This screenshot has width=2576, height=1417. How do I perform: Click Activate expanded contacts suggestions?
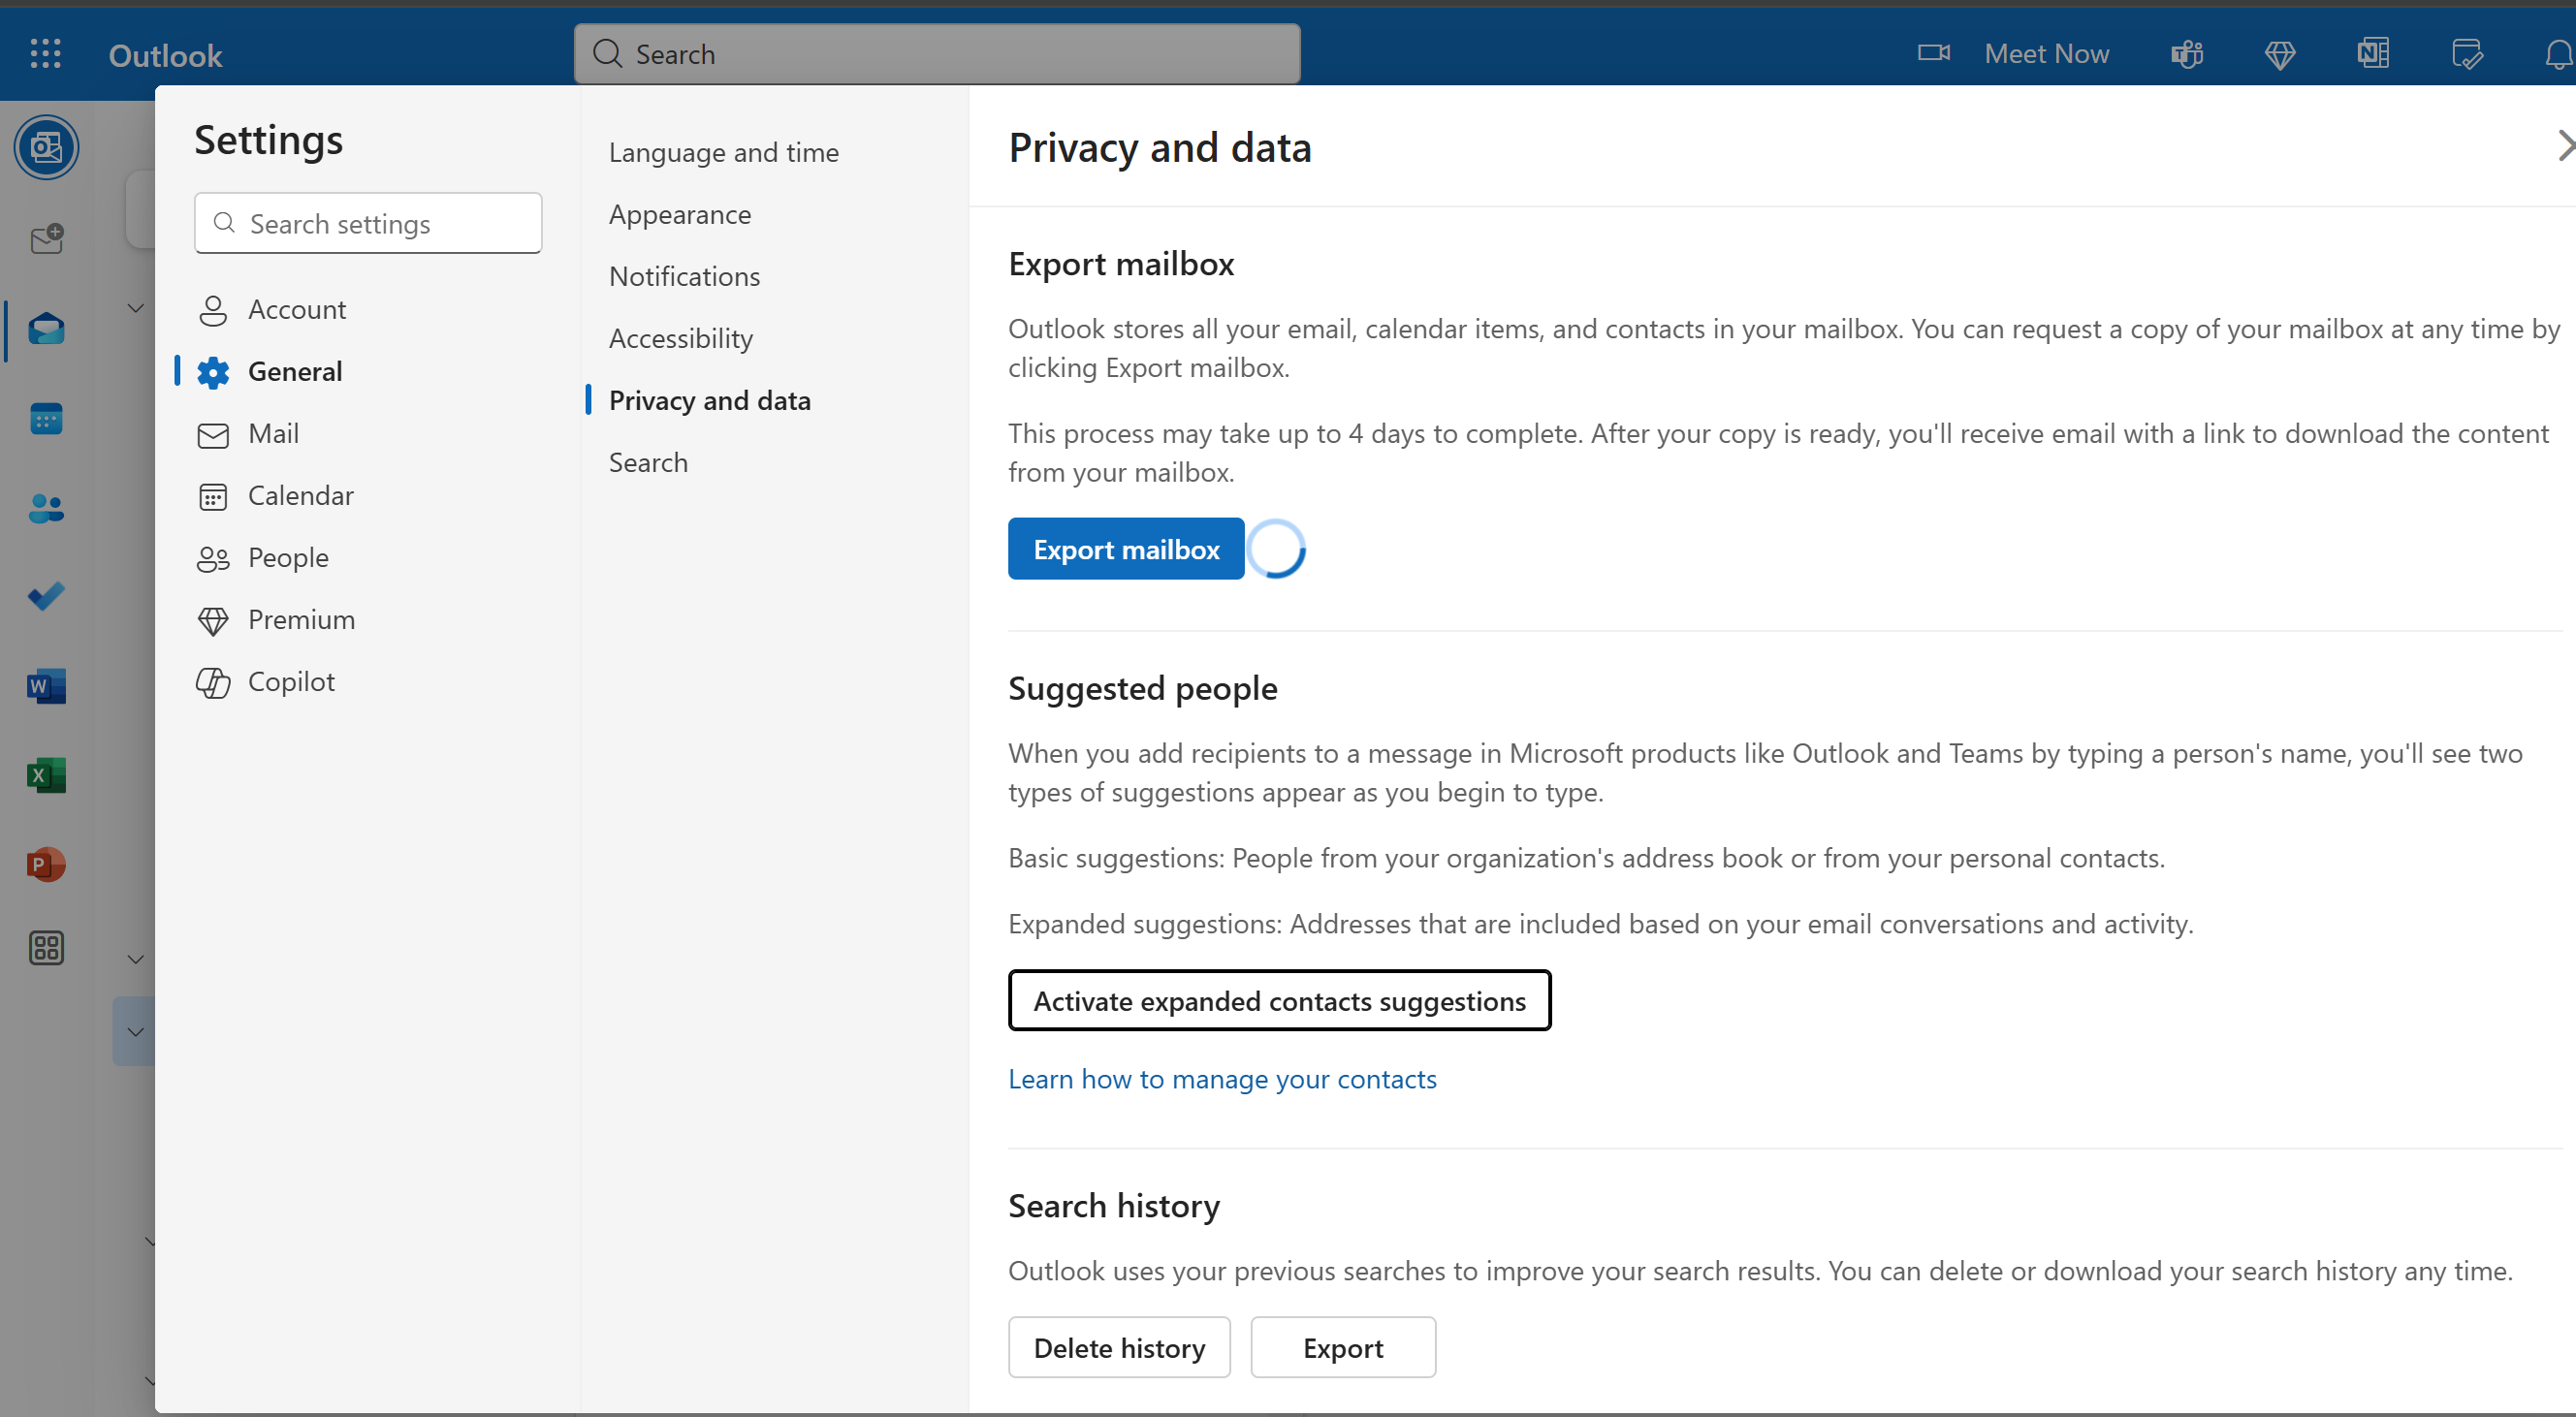click(x=1279, y=1001)
